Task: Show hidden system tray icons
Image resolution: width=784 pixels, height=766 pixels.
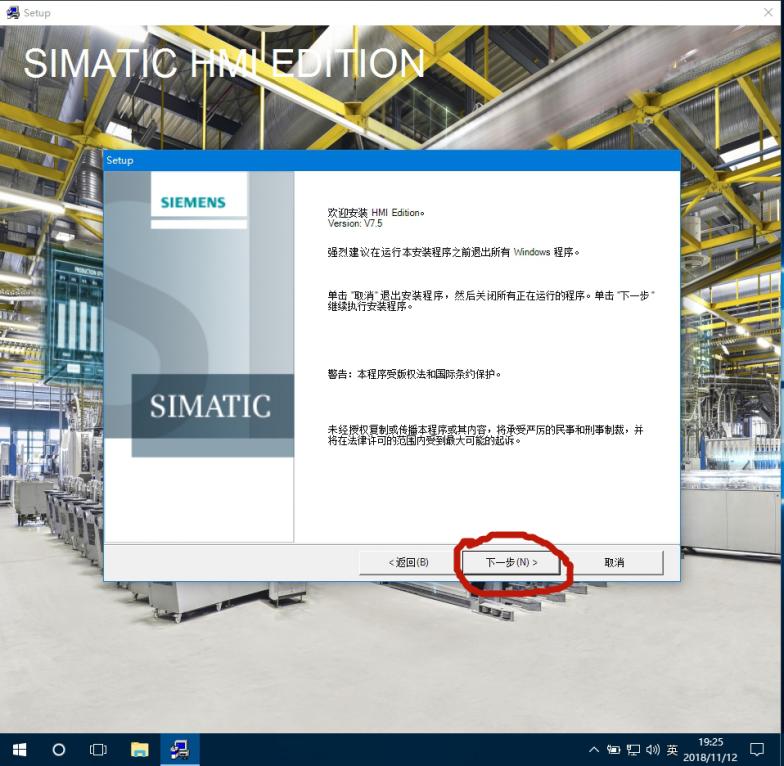Action: point(594,750)
